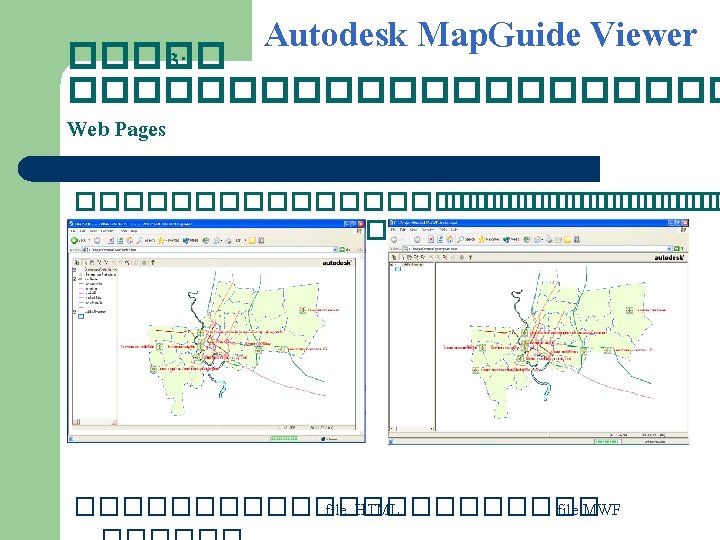The width and height of the screenshot is (720, 540).
Task: Click Stop icon in the right browser toolbar
Action: (431, 239)
